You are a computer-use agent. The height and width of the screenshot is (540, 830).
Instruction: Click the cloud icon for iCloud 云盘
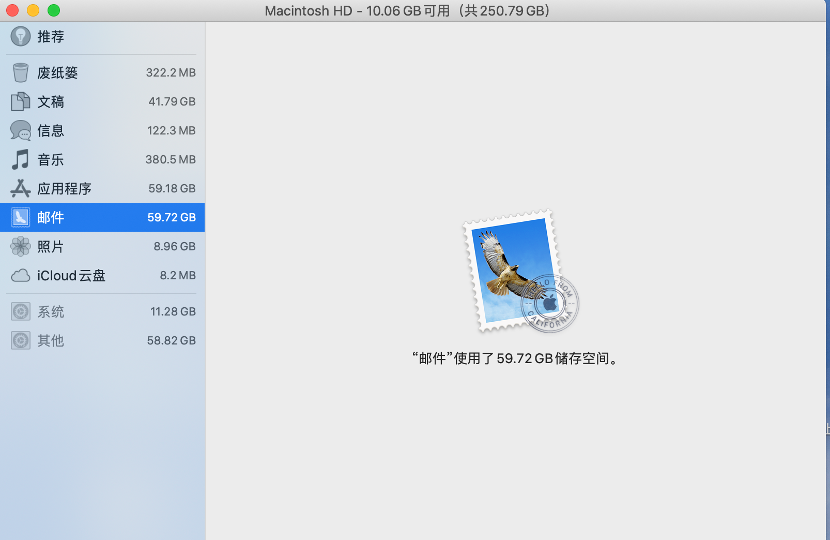click(21, 276)
